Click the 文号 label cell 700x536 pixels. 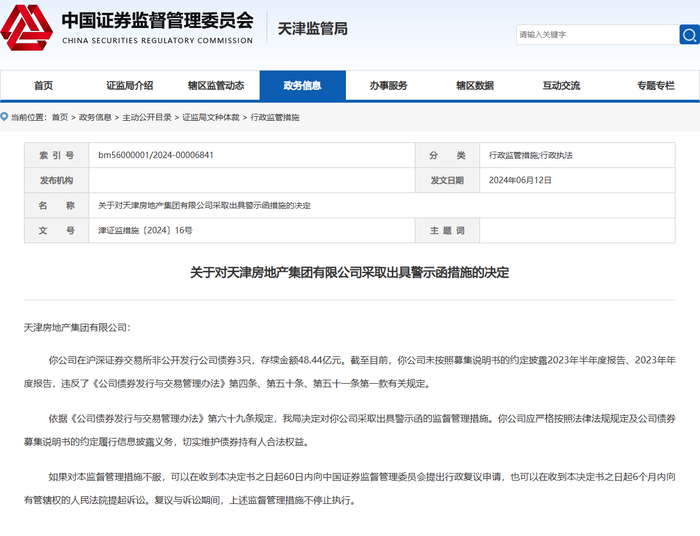56,230
